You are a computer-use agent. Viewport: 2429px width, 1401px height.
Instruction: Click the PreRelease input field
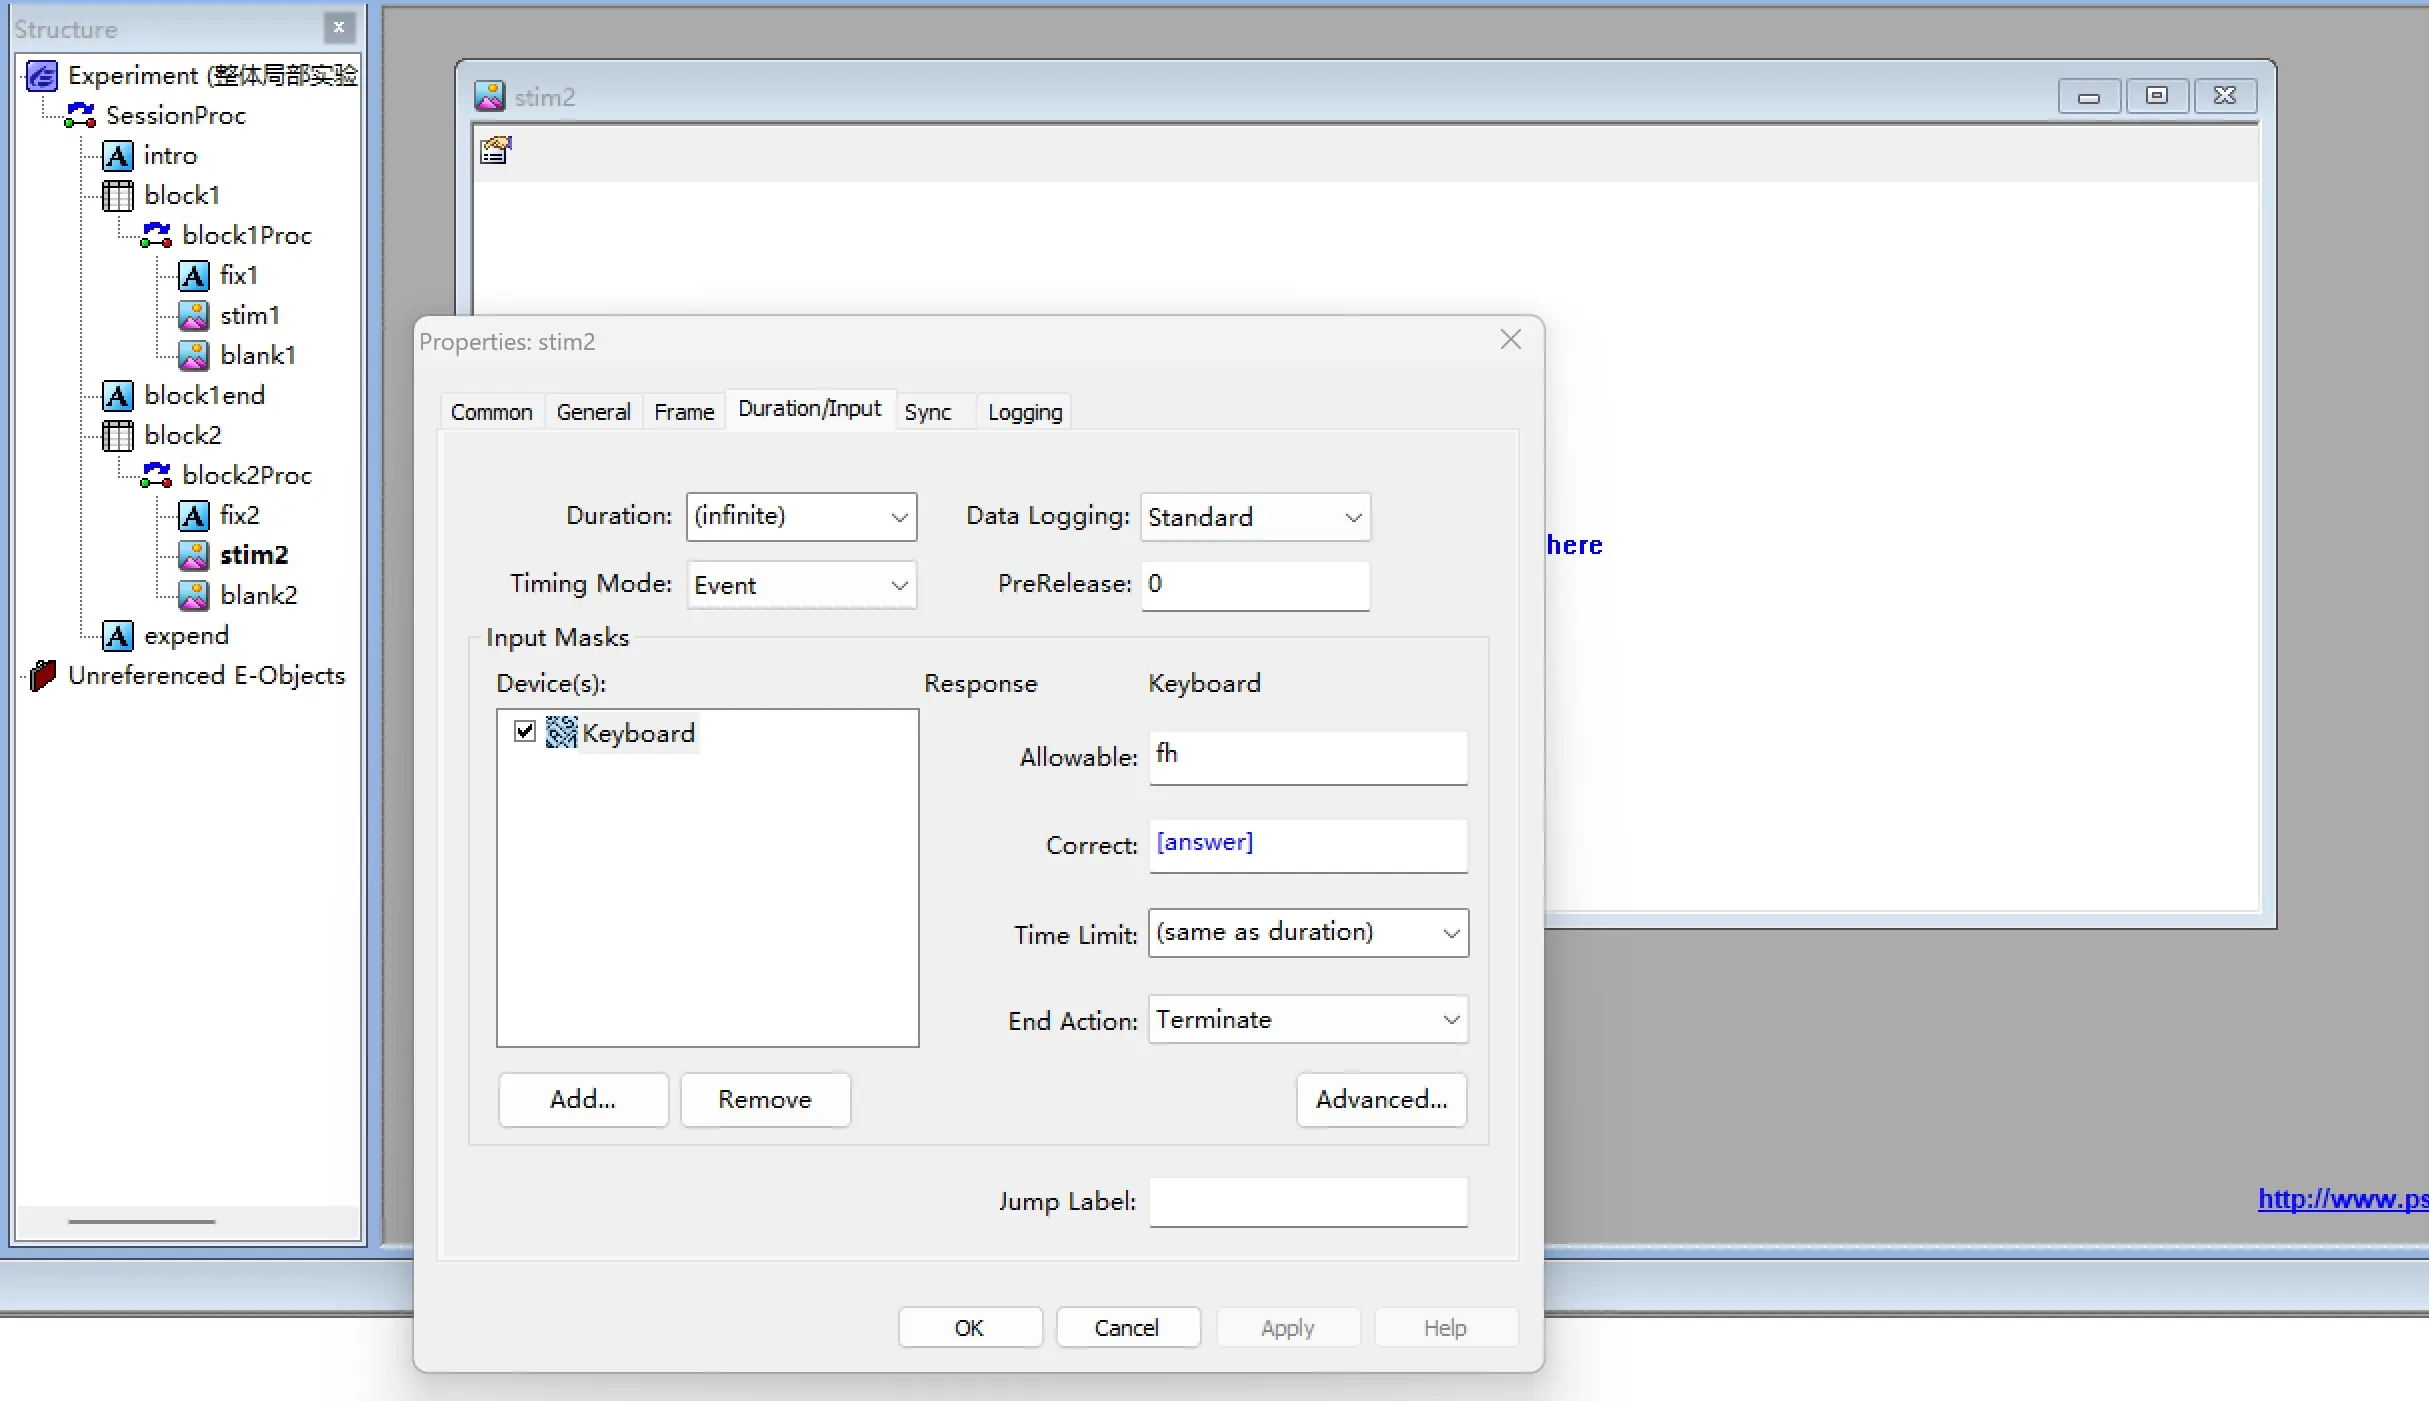coord(1255,585)
